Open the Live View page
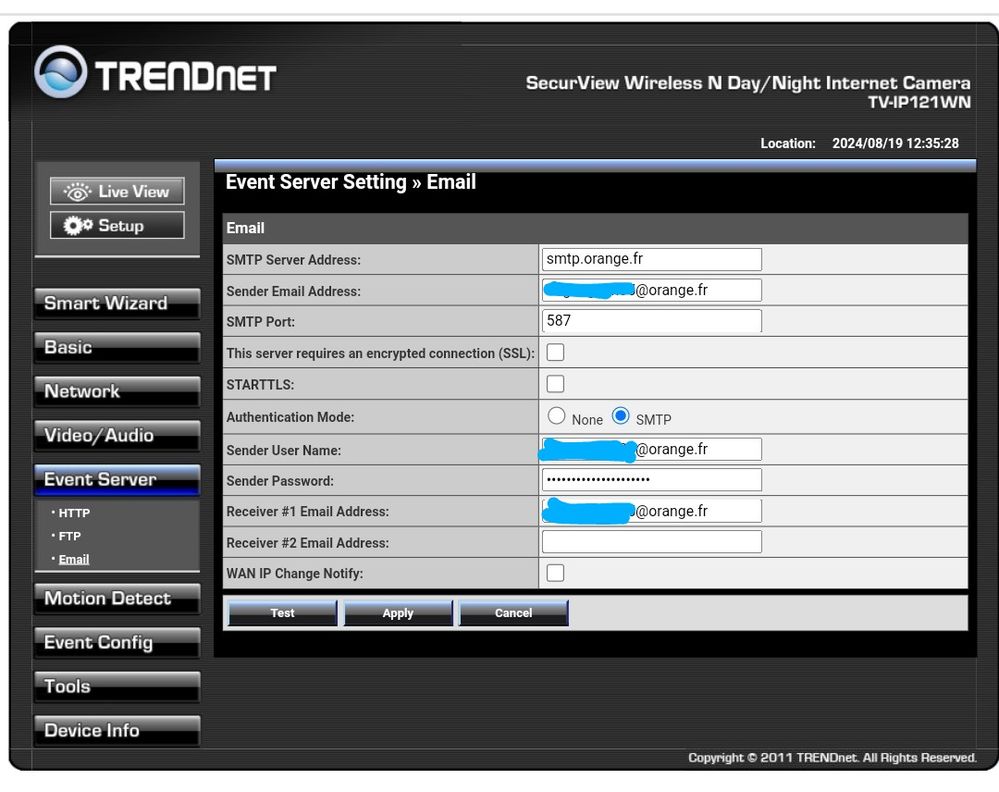 tap(117, 191)
